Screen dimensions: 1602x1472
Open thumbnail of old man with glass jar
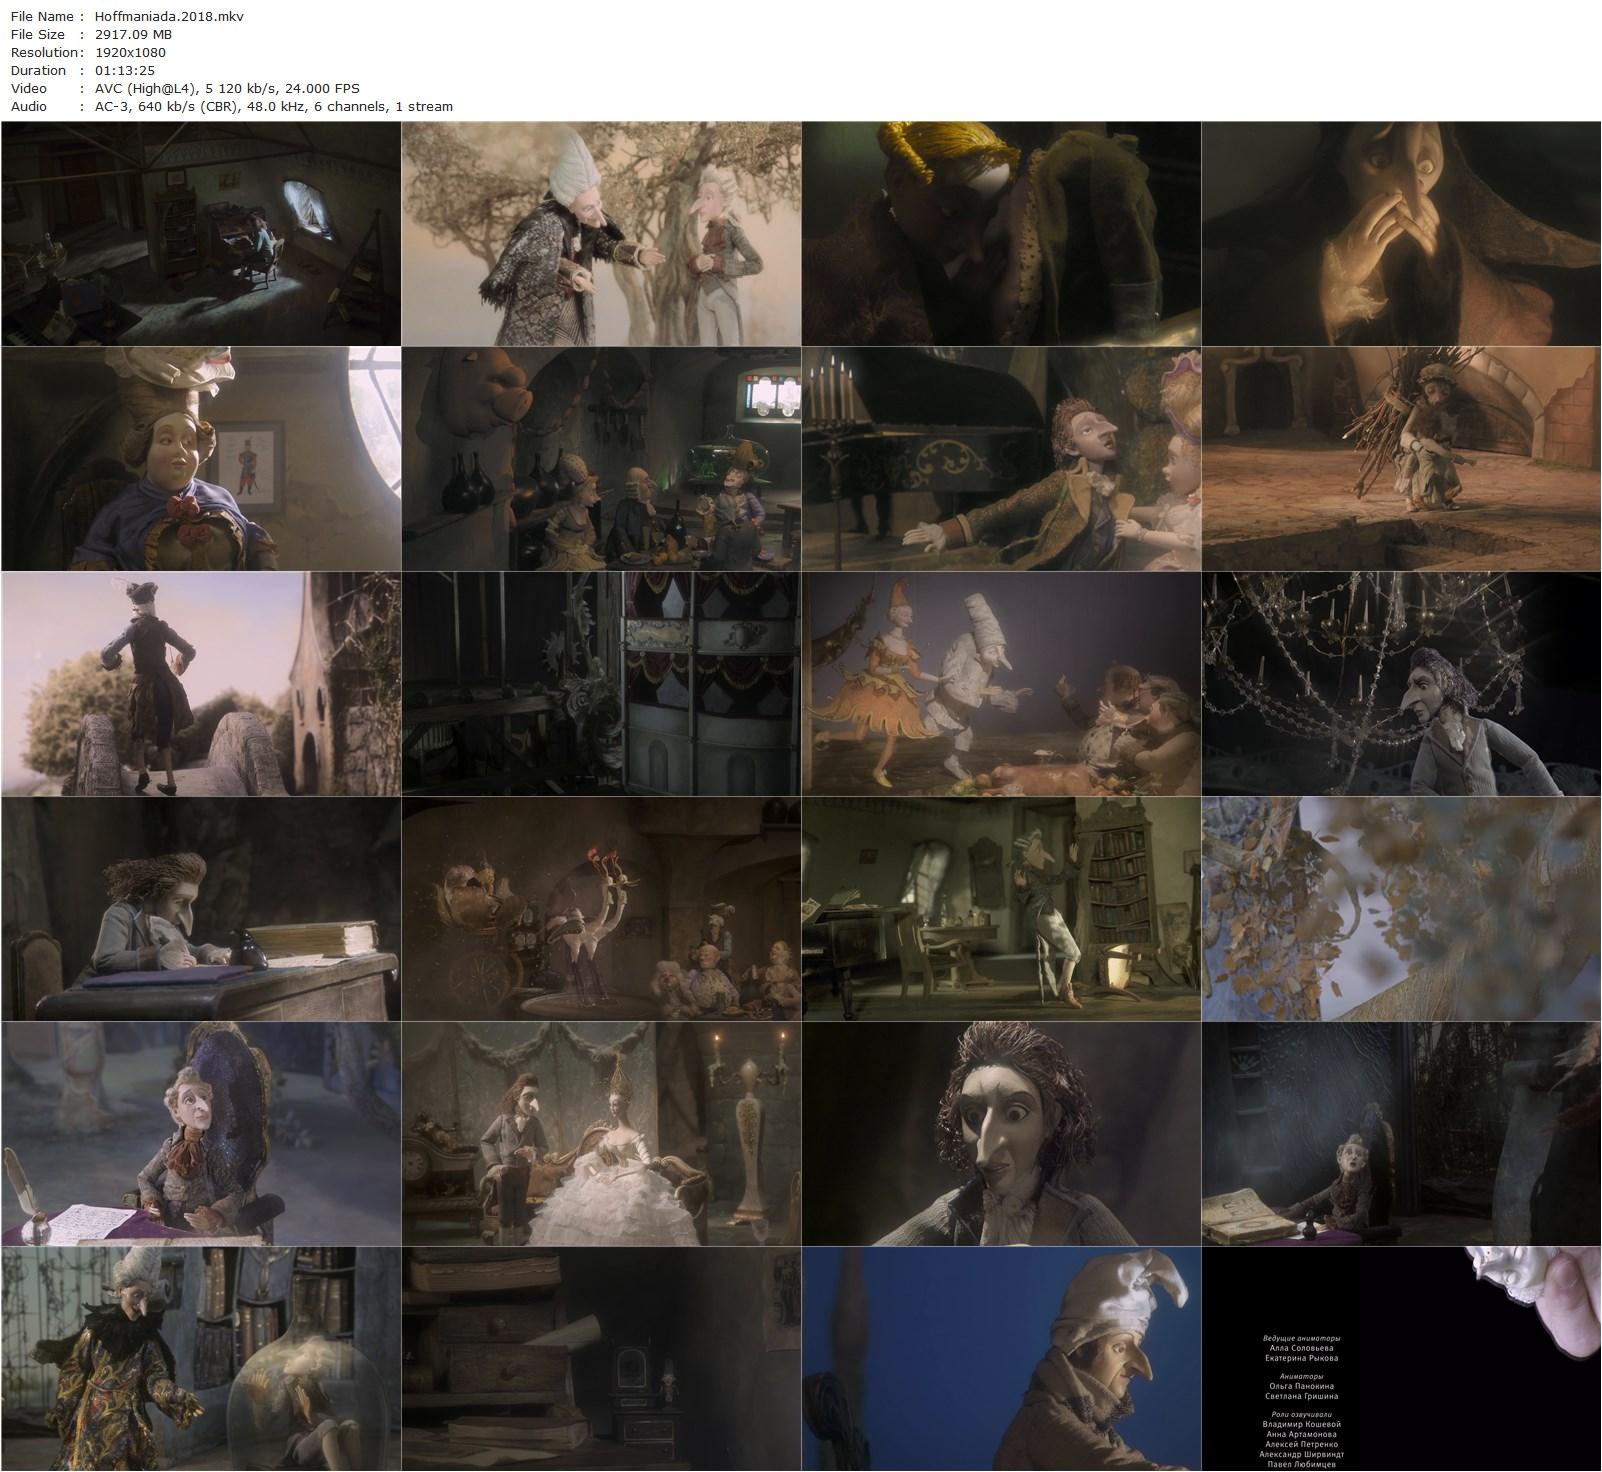pyautogui.click(x=201, y=1359)
